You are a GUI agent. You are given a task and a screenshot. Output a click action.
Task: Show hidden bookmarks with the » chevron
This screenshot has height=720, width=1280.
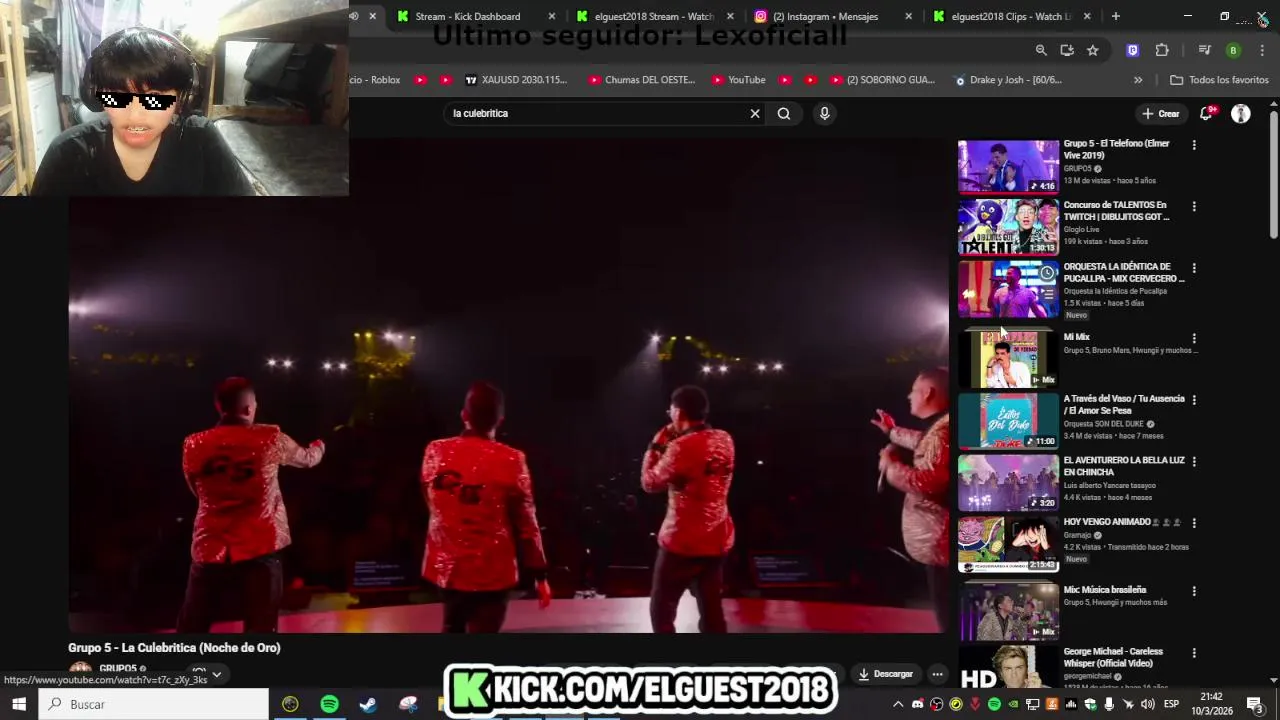coord(1138,80)
